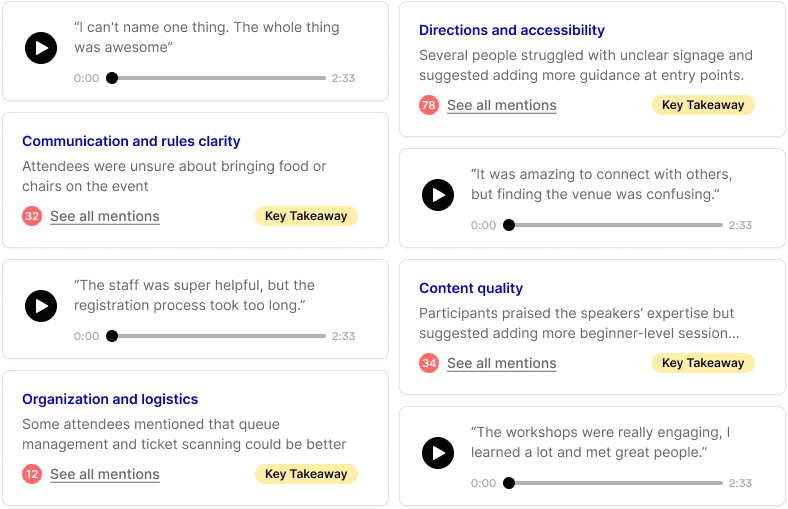This screenshot has width=788, height=509.
Task: Click Key Takeaway tag on Directions and accessibility
Action: 703,105
